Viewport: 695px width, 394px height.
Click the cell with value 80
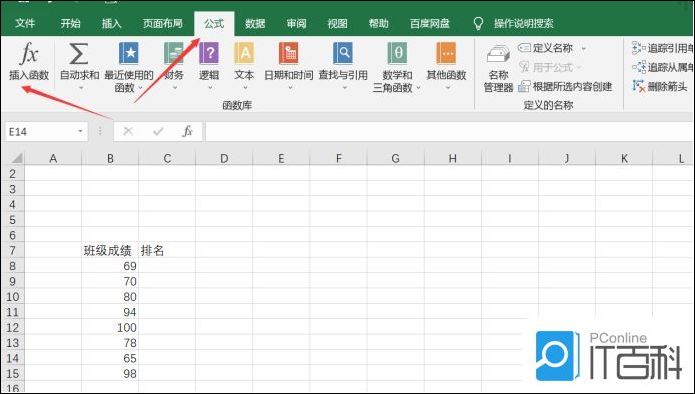coord(110,297)
